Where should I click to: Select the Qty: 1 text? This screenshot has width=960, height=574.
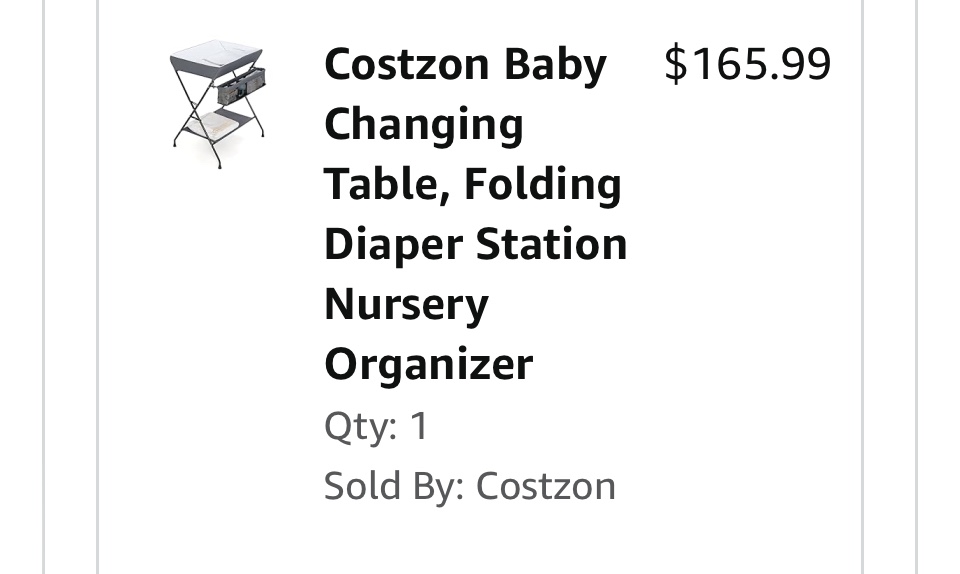click(x=376, y=427)
